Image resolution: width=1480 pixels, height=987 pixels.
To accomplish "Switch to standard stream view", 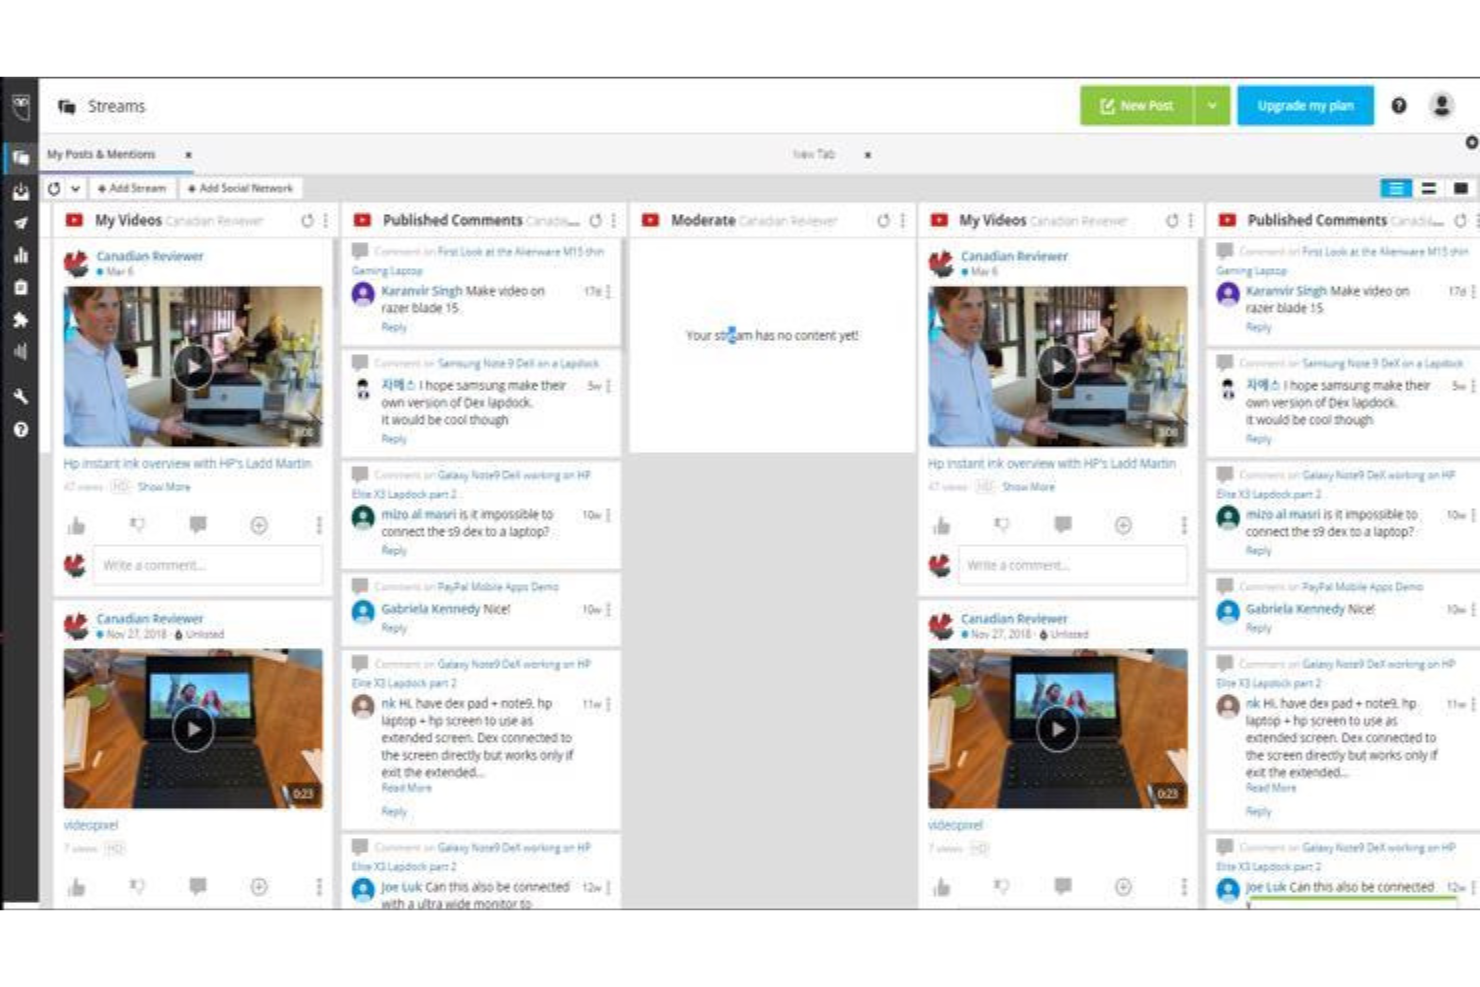I will pyautogui.click(x=1396, y=188).
